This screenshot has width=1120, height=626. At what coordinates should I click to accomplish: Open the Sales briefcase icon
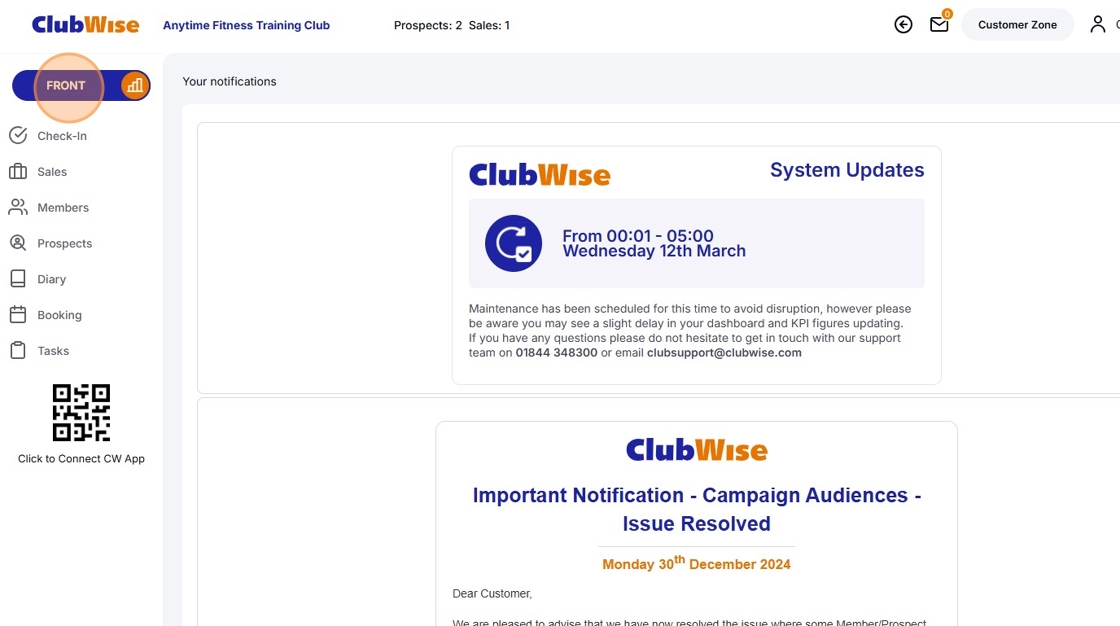18,172
